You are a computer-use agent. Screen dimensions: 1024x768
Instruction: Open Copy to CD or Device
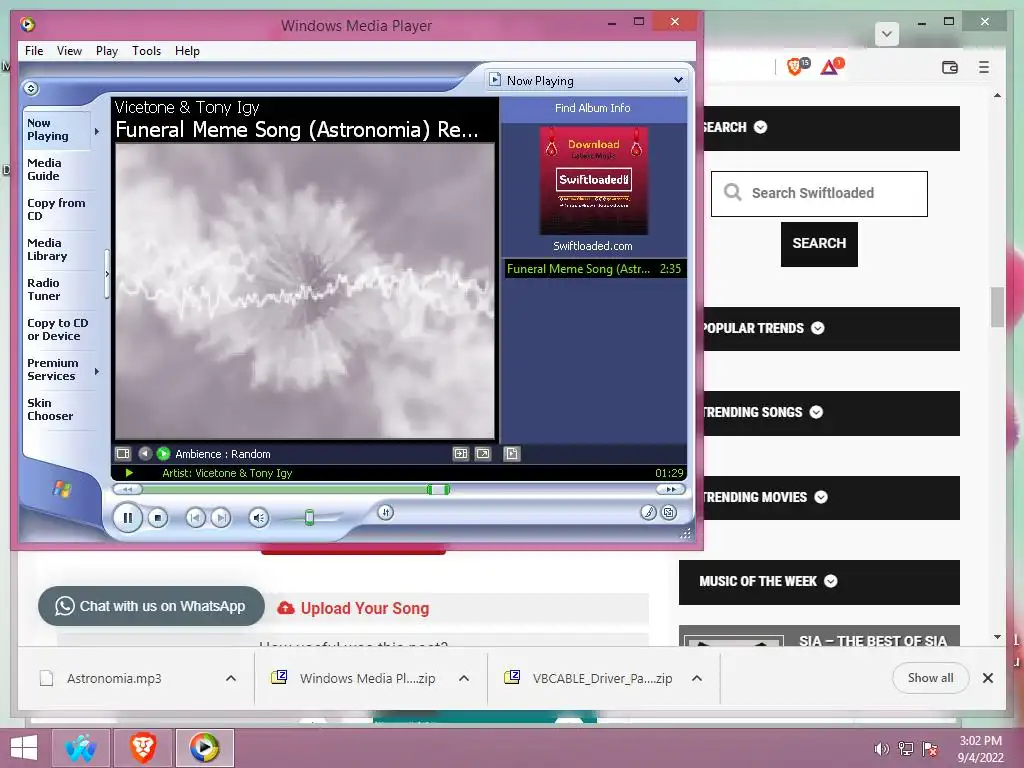pyautogui.click(x=57, y=329)
